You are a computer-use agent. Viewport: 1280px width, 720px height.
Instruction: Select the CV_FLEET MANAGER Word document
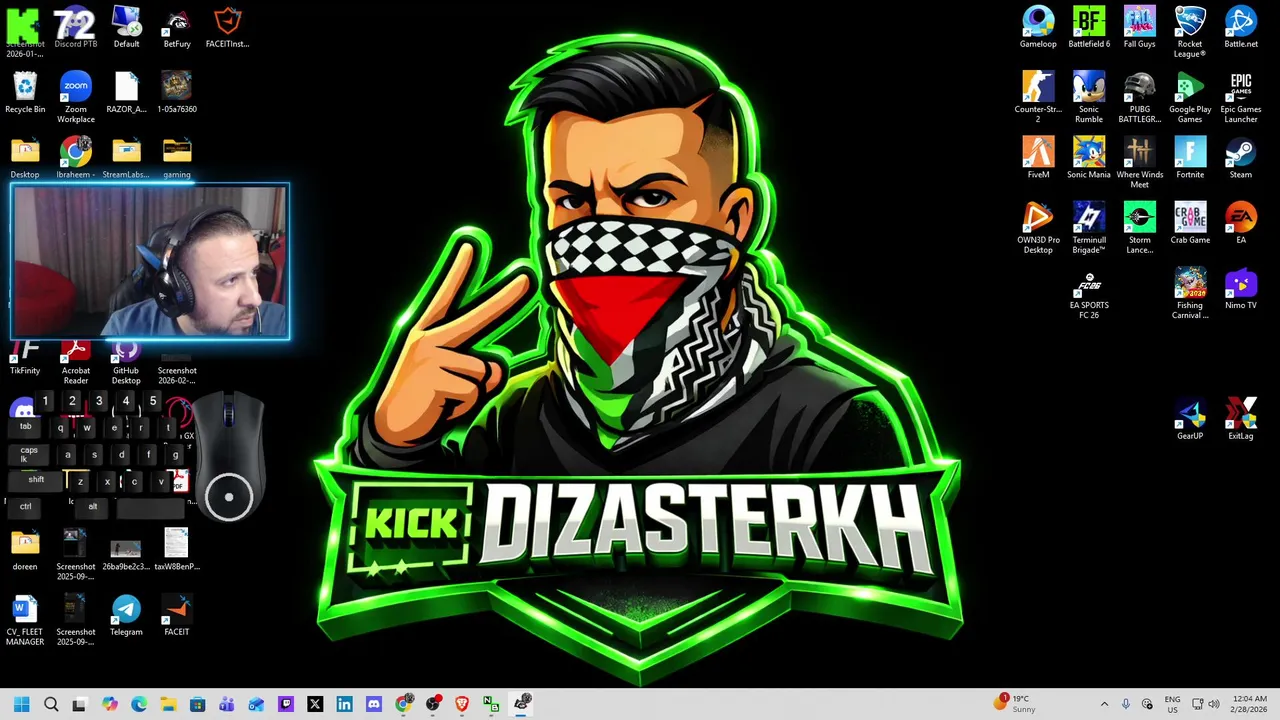[x=25, y=620]
